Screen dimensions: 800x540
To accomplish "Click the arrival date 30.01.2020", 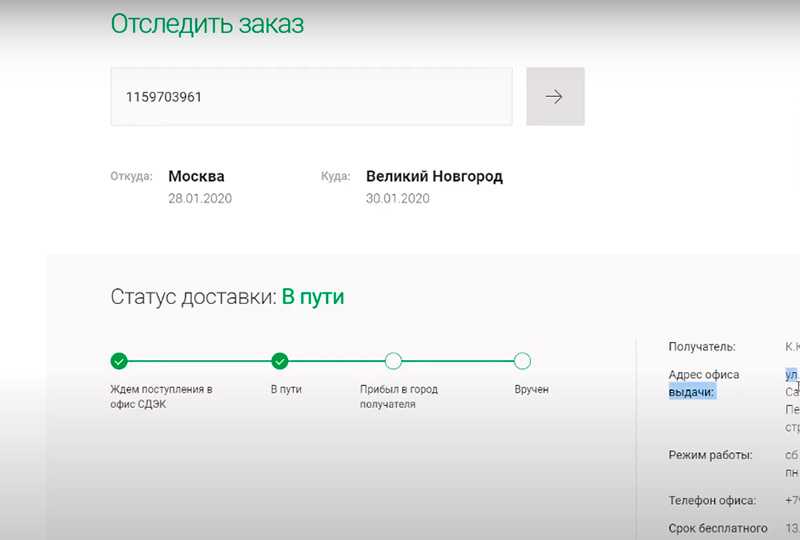I will 398,199.
